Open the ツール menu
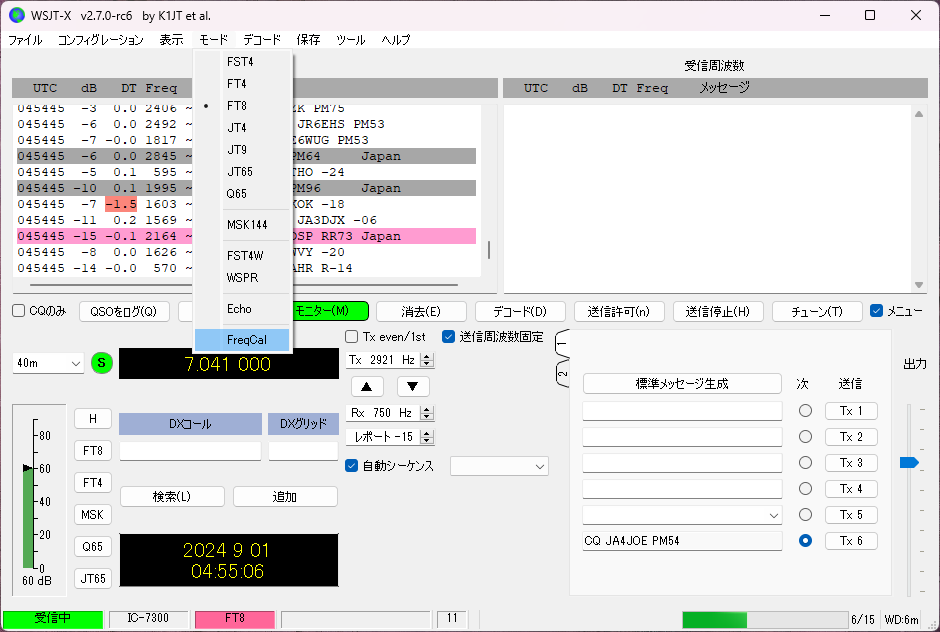940x632 pixels. [351, 40]
